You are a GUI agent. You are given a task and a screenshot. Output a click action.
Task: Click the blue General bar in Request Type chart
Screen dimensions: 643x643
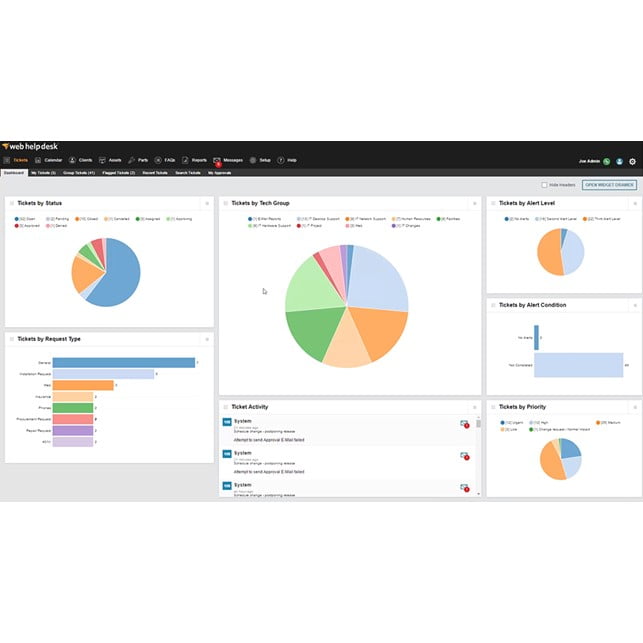123,362
